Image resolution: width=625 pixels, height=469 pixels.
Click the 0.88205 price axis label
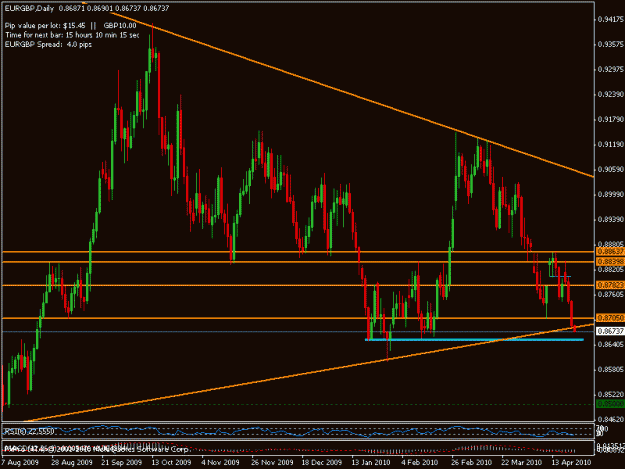coord(611,270)
